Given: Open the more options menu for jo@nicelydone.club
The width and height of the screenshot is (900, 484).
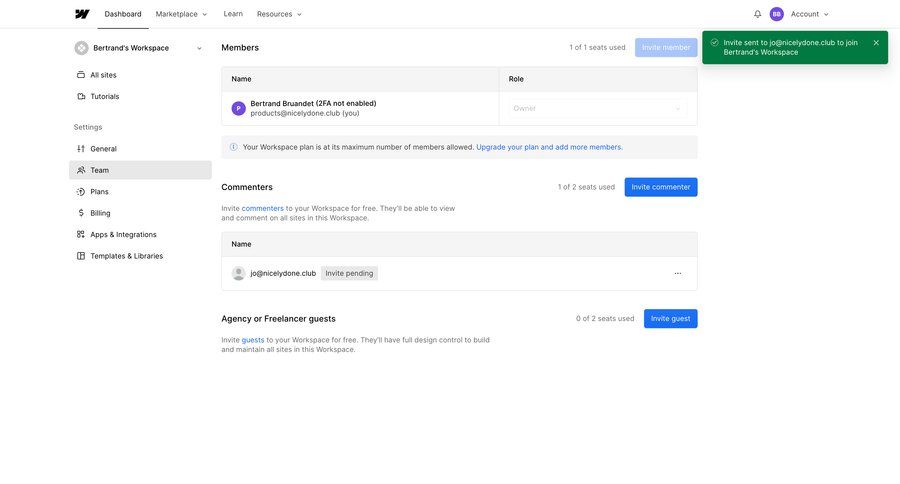Looking at the screenshot, I should pyautogui.click(x=678, y=273).
